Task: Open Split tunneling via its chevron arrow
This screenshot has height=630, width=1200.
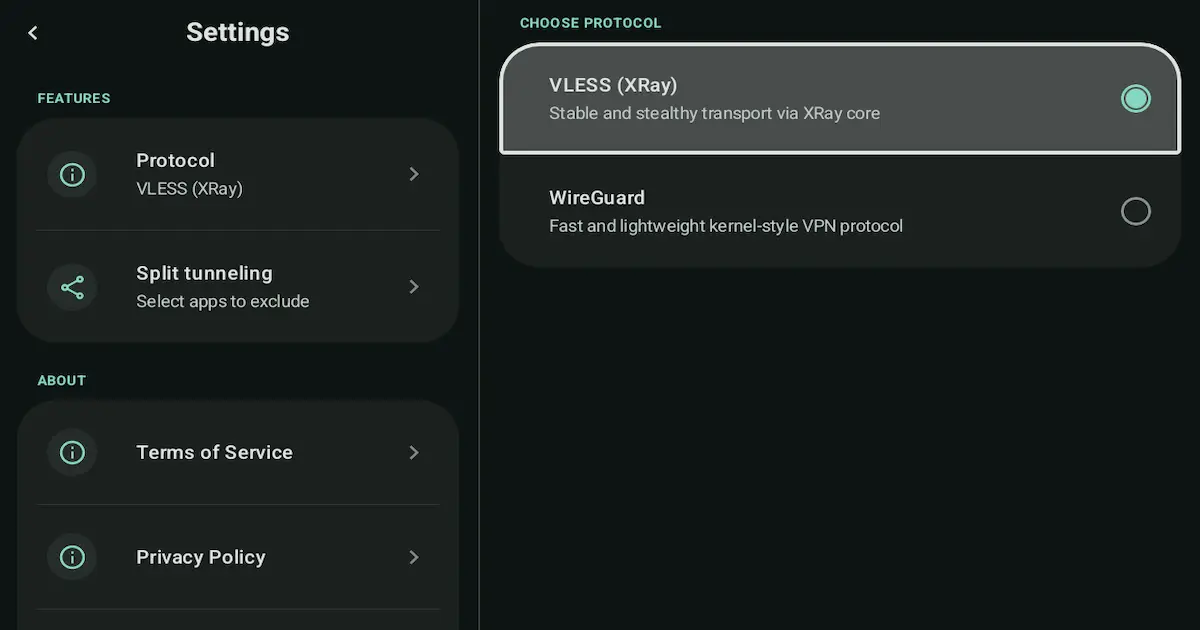Action: click(x=414, y=286)
